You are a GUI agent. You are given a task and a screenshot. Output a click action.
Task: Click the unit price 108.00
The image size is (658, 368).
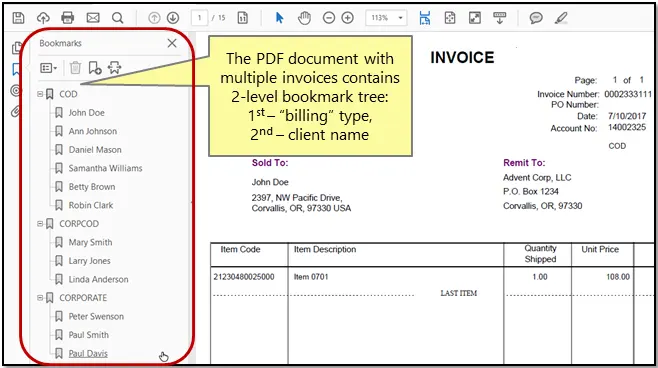(618, 277)
